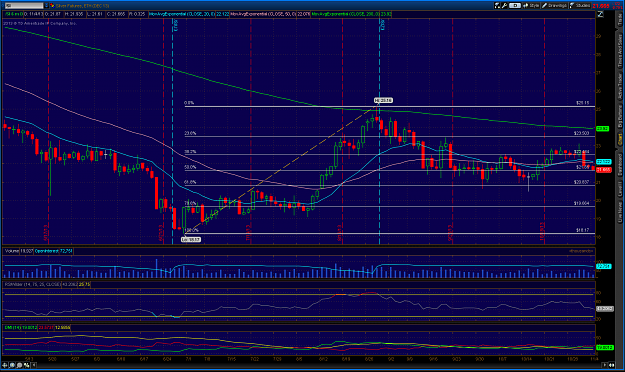The height and width of the screenshot is (372, 625).
Task: Click the zoom magnifier icon at bottom
Action: click(x=12, y=365)
